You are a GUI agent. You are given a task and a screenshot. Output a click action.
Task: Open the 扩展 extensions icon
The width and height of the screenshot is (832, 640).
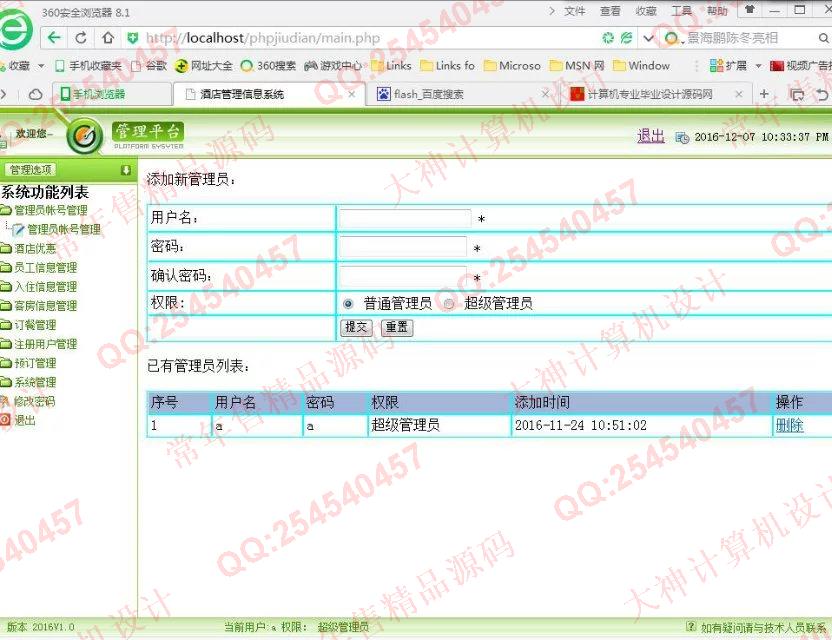coord(716,66)
